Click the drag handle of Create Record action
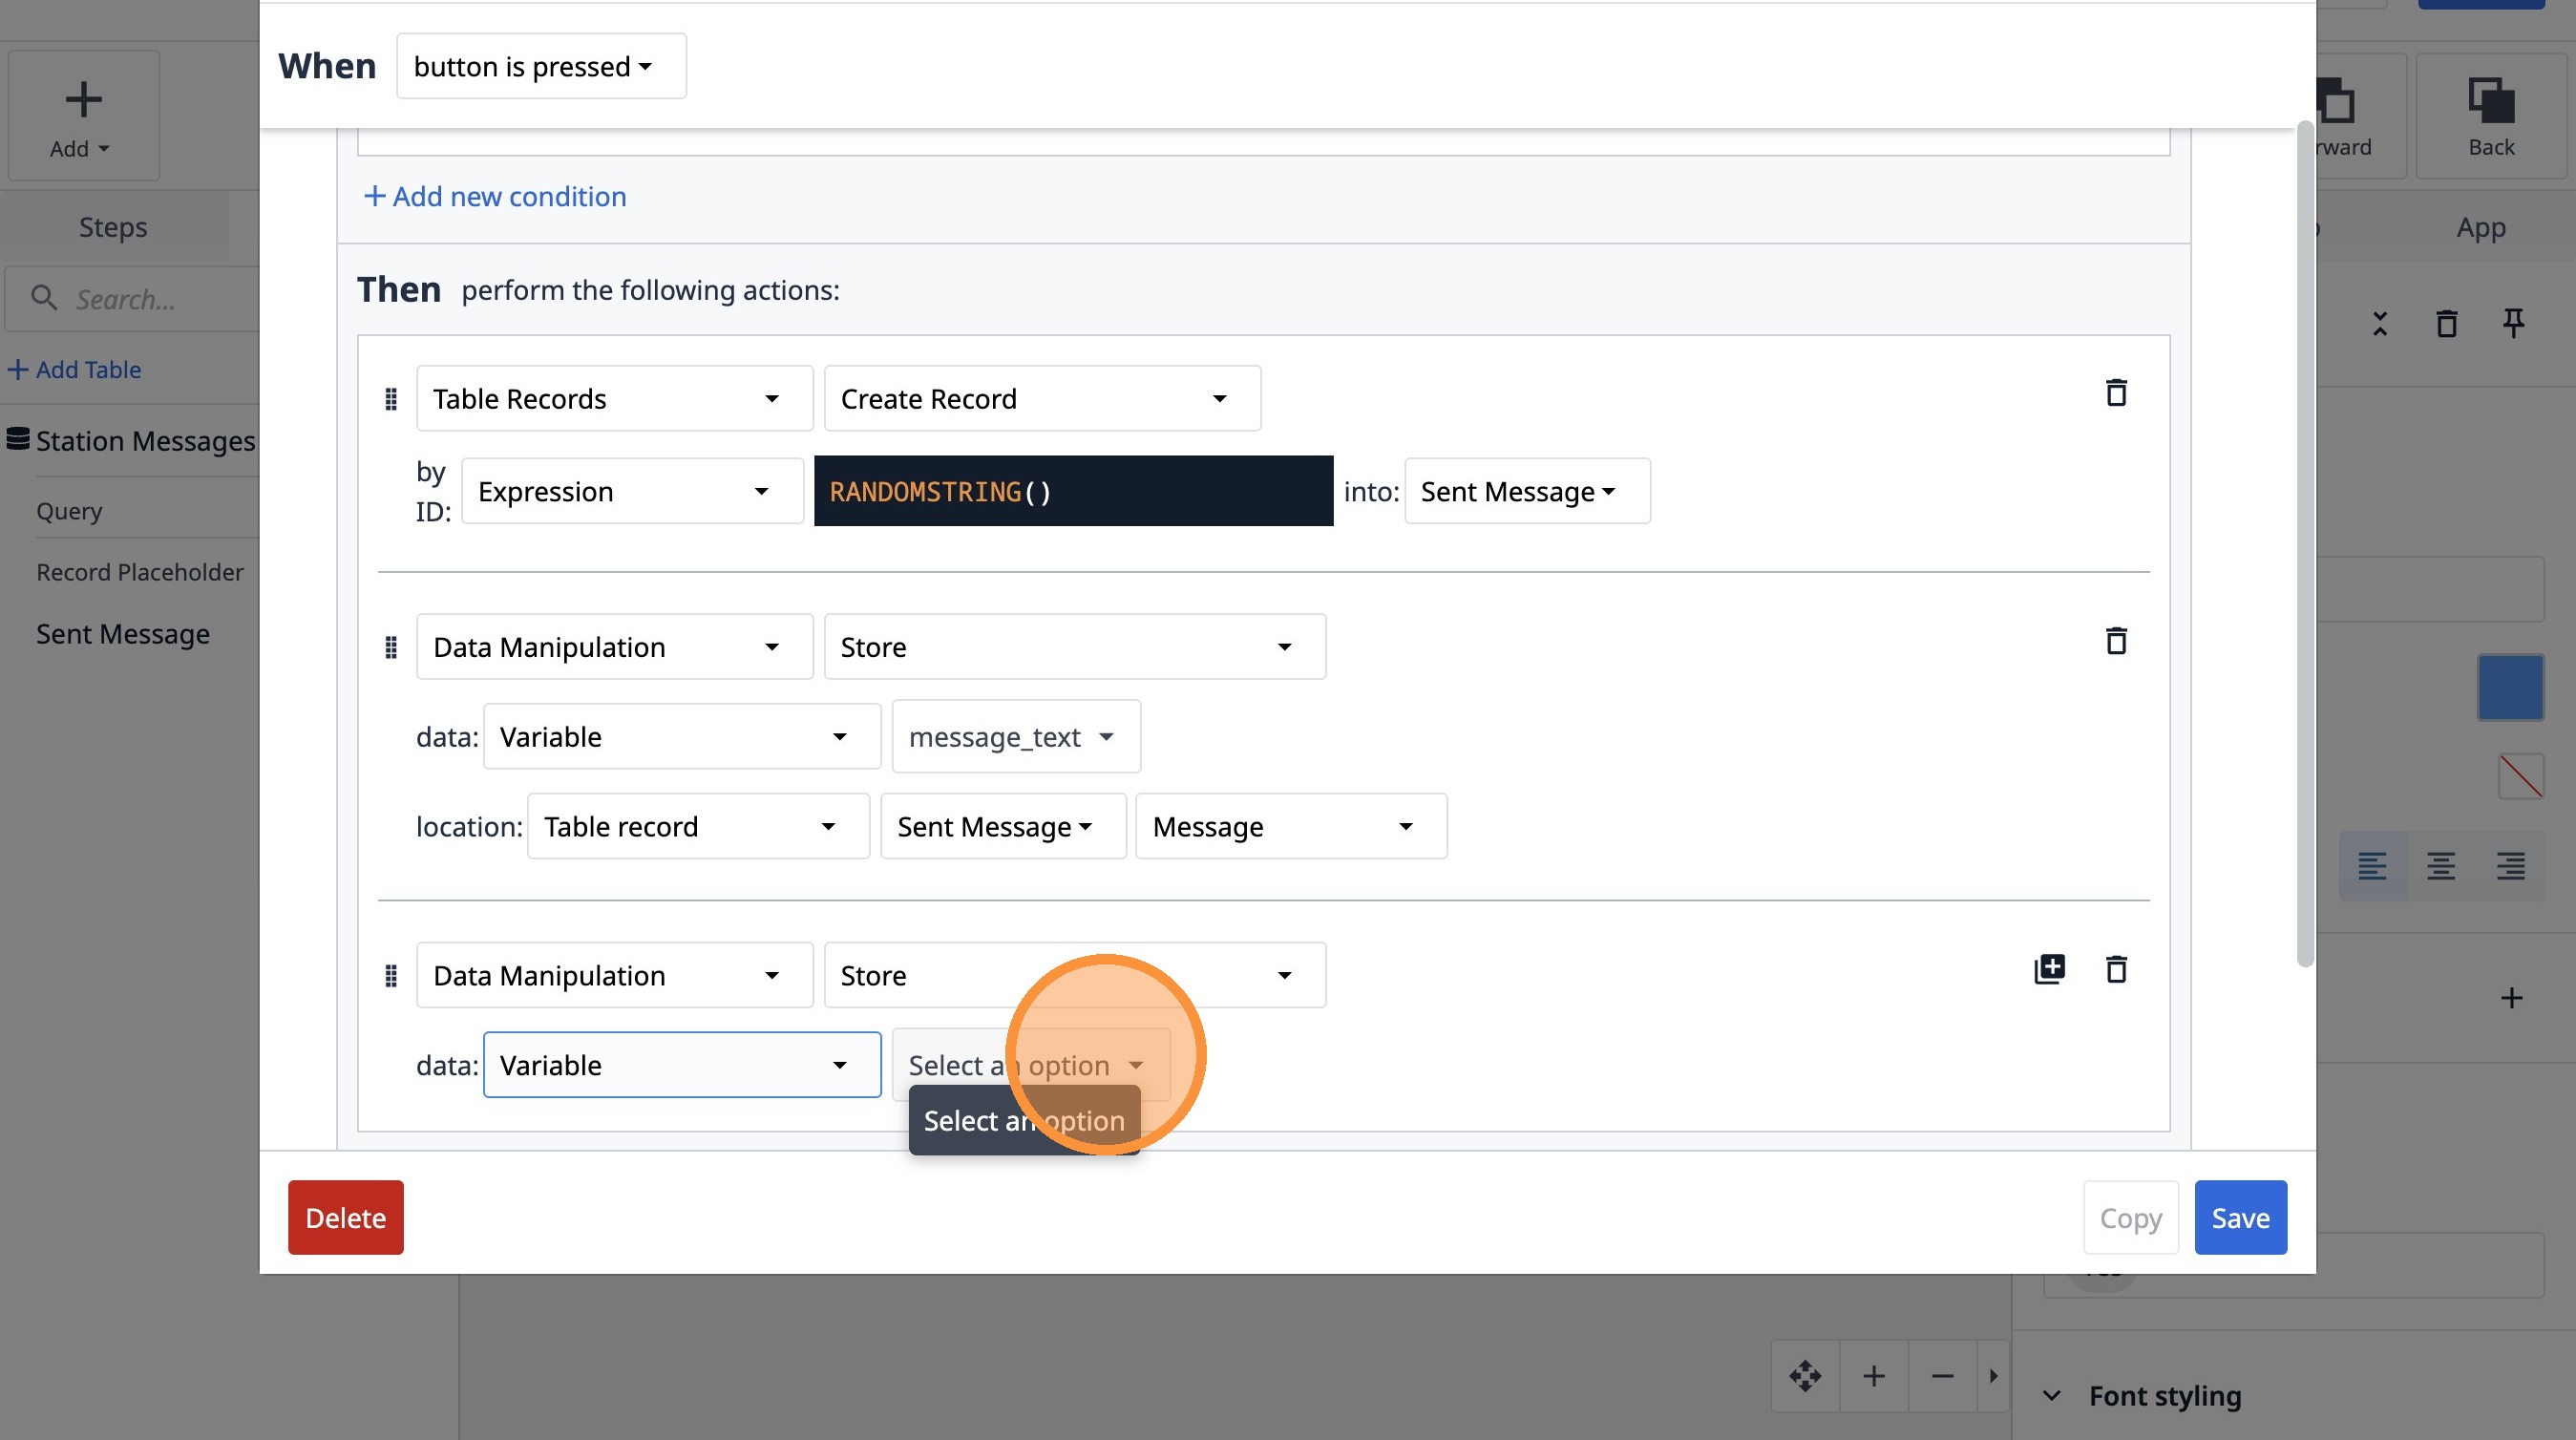Screen dimensions: 2576x1440 pyautogui.click(x=391, y=399)
